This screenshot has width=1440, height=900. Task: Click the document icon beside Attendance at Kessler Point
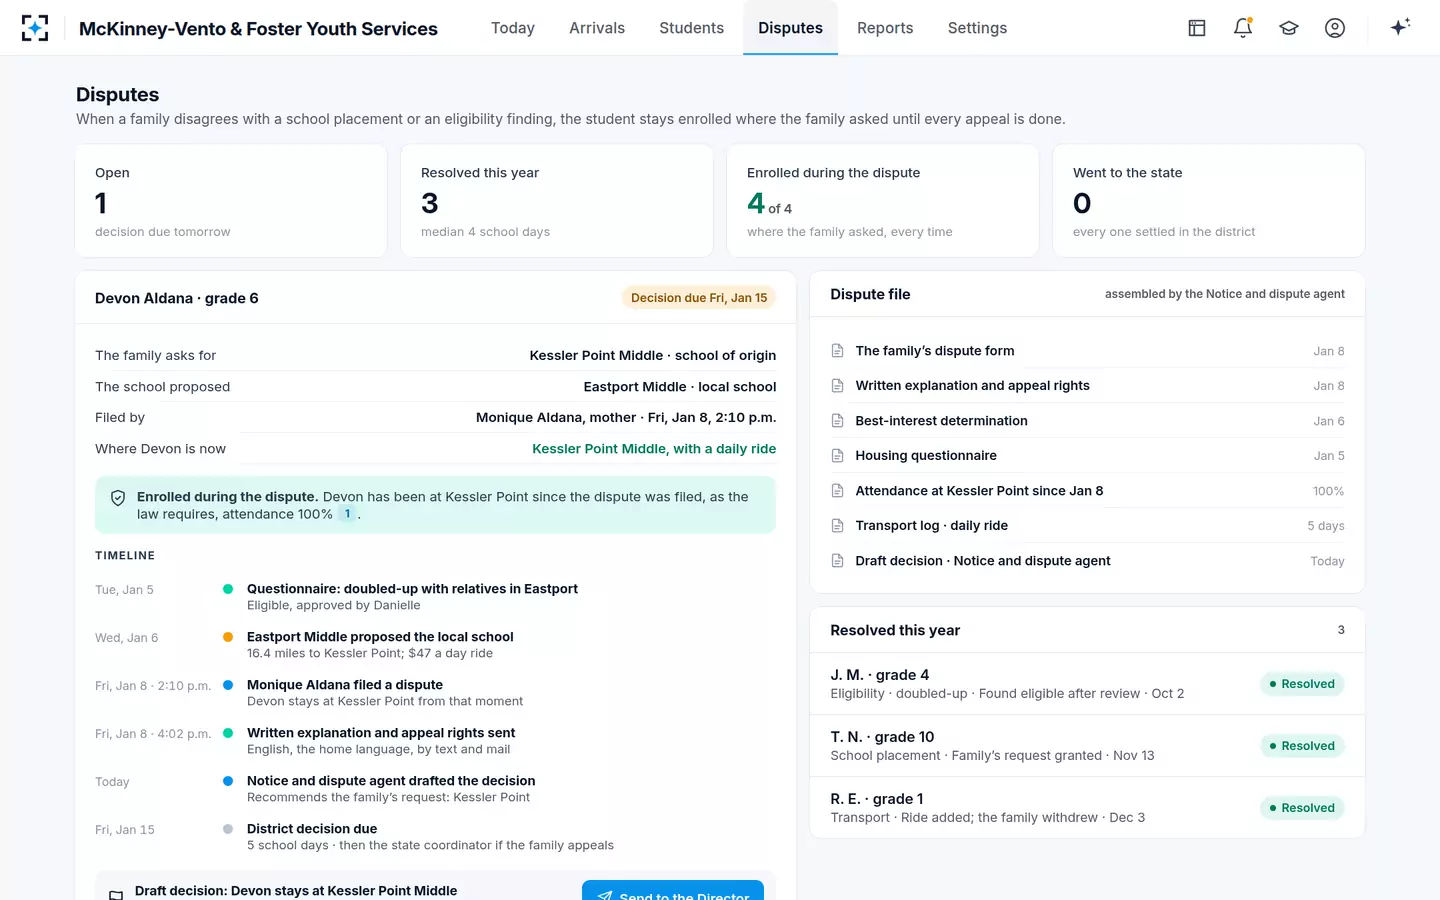838,491
